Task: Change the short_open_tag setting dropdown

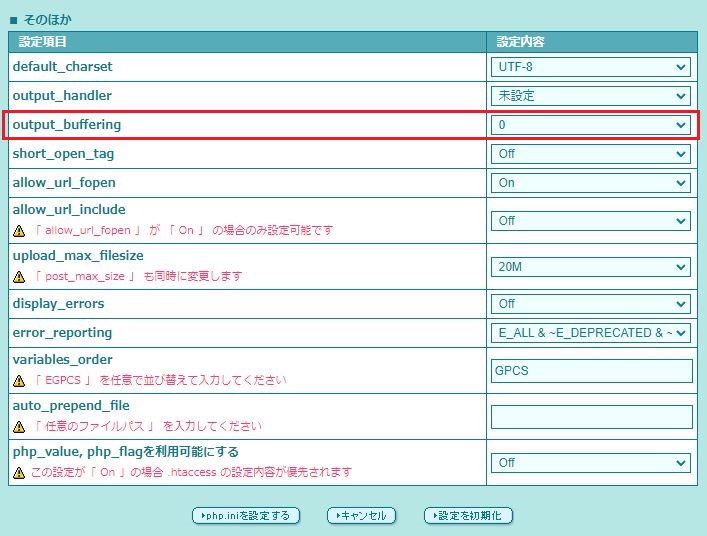Action: click(x=591, y=154)
